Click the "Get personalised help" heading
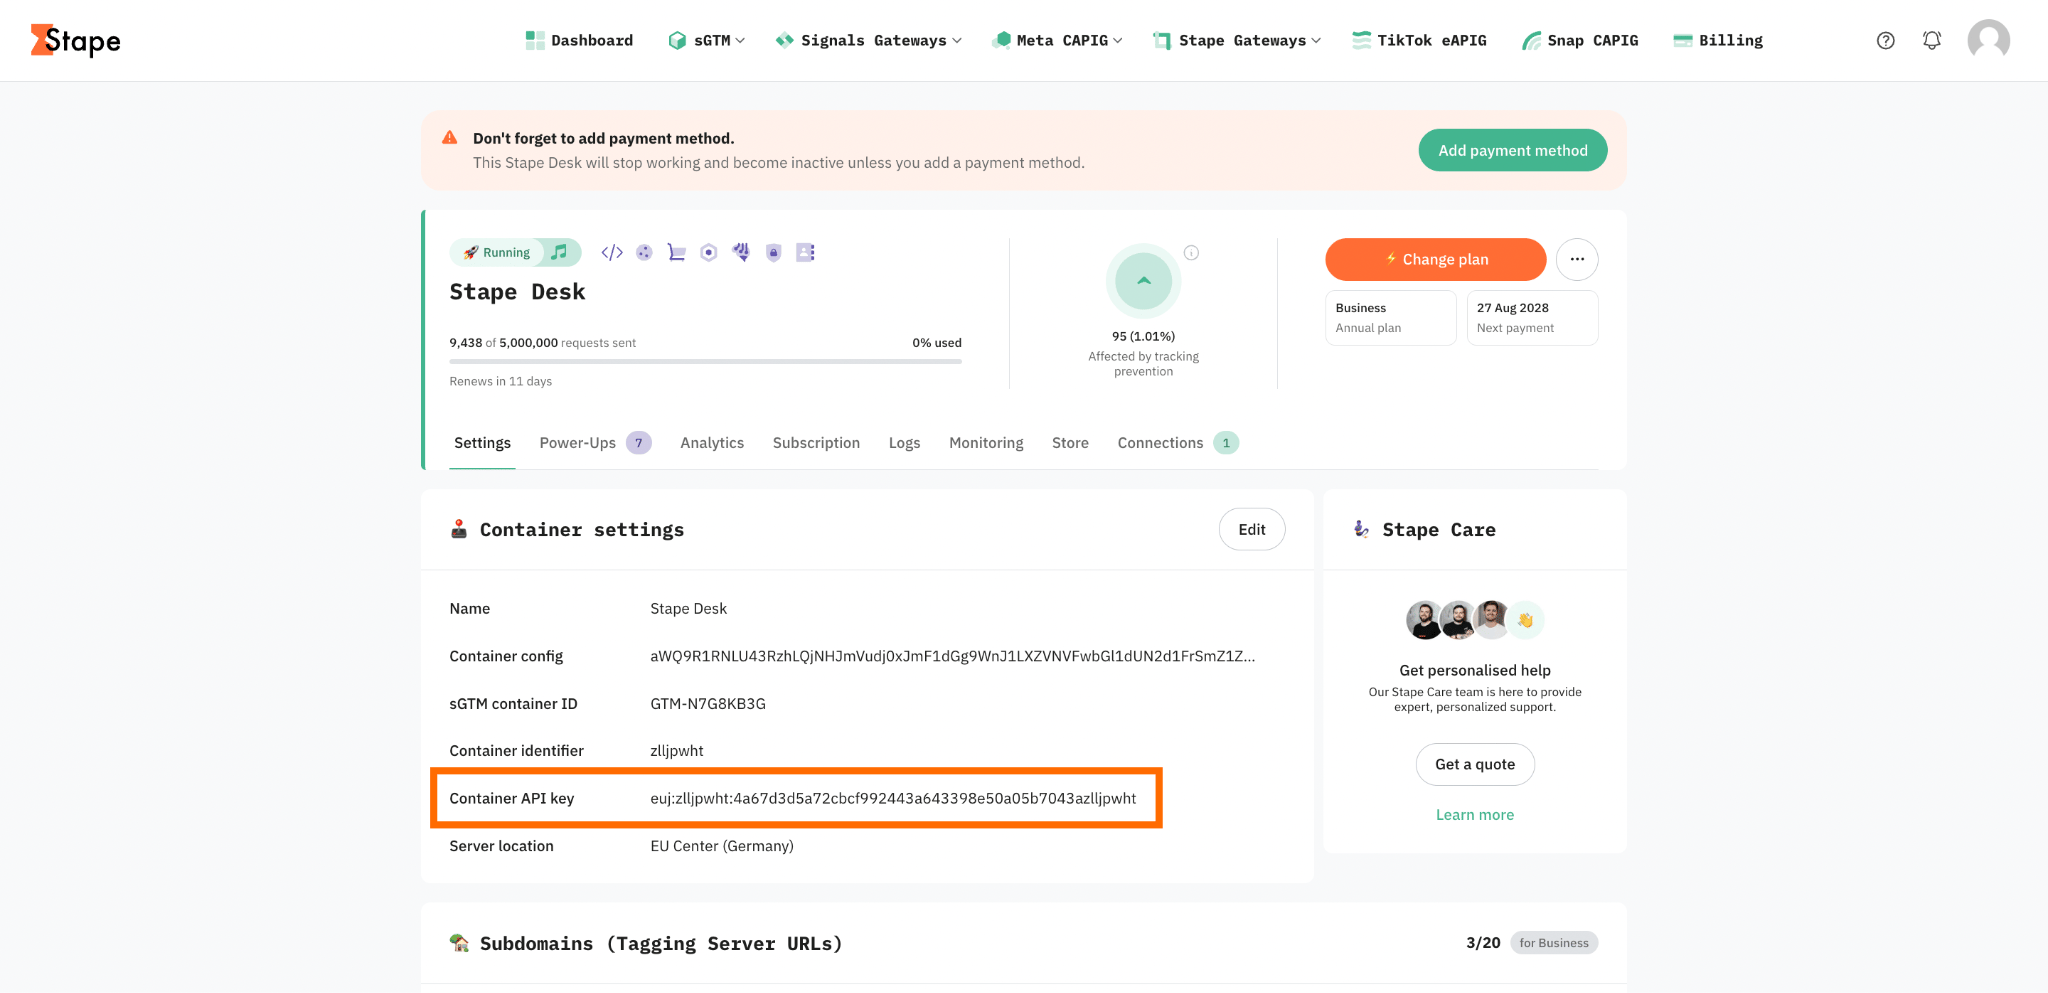This screenshot has height=993, width=2048. pyautogui.click(x=1475, y=670)
